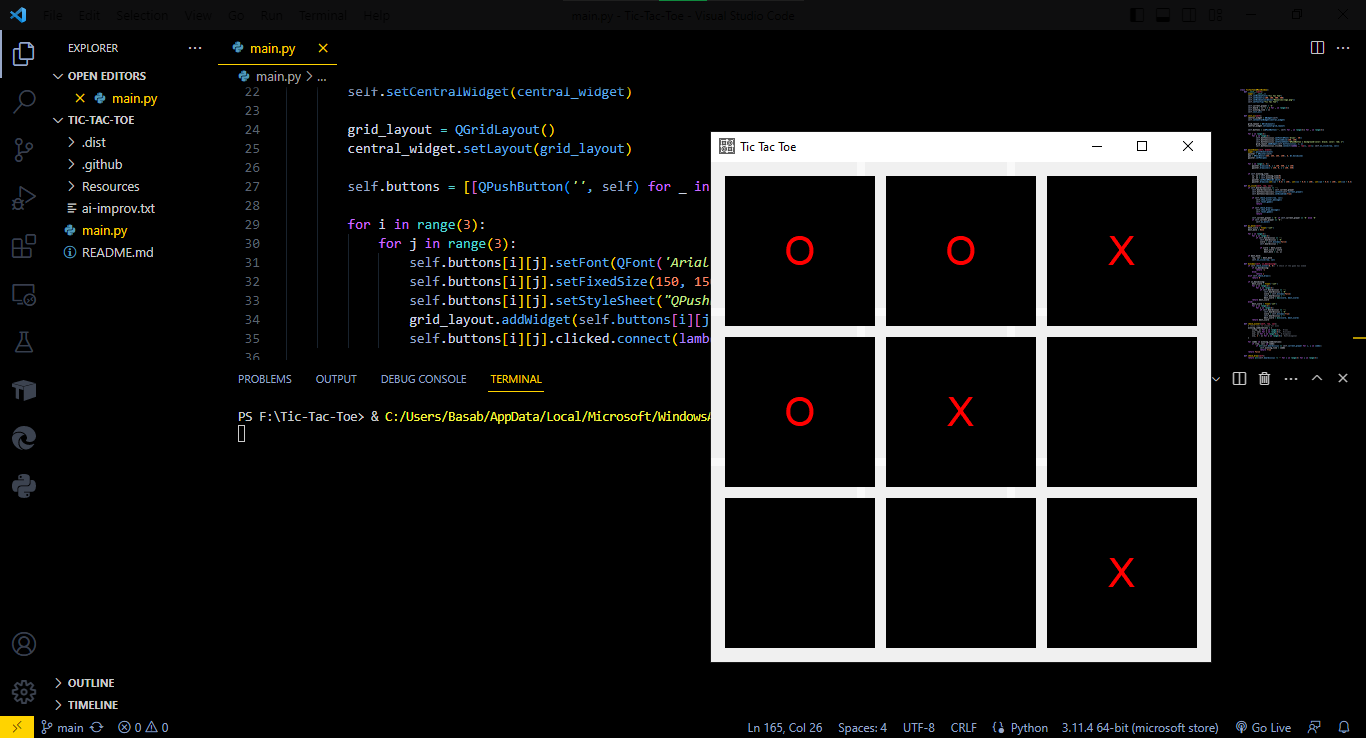Viewport: 1366px width, 738px height.
Task: Click the Search icon in activity bar
Action: pyautogui.click(x=24, y=102)
